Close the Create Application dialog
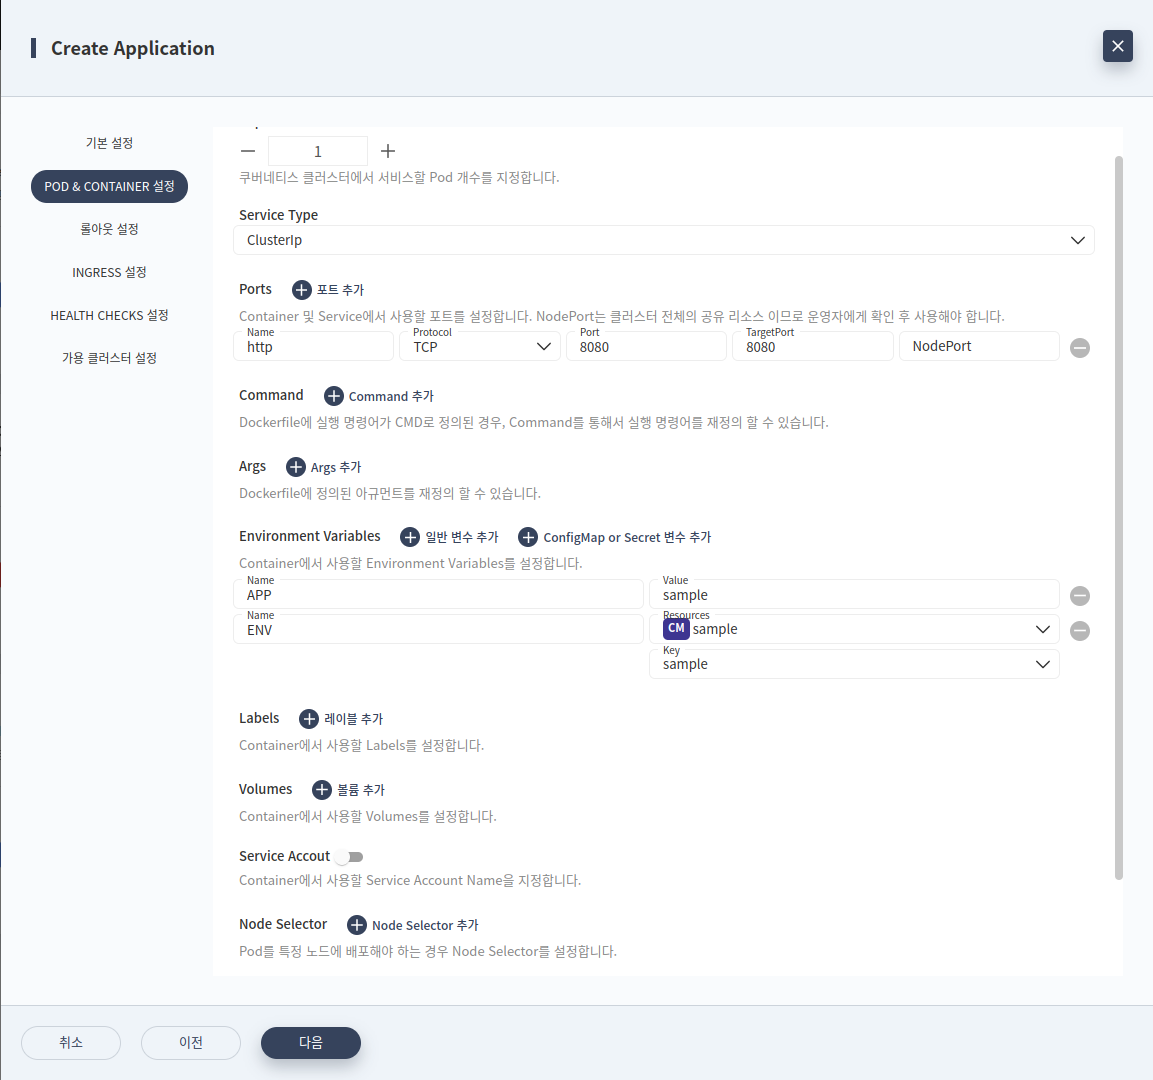Image resolution: width=1153 pixels, height=1080 pixels. [x=1117, y=46]
